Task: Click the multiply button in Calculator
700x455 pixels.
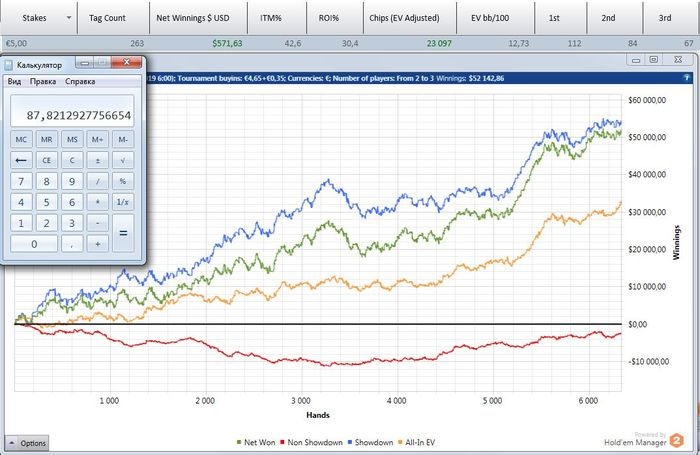Action: coord(97,202)
